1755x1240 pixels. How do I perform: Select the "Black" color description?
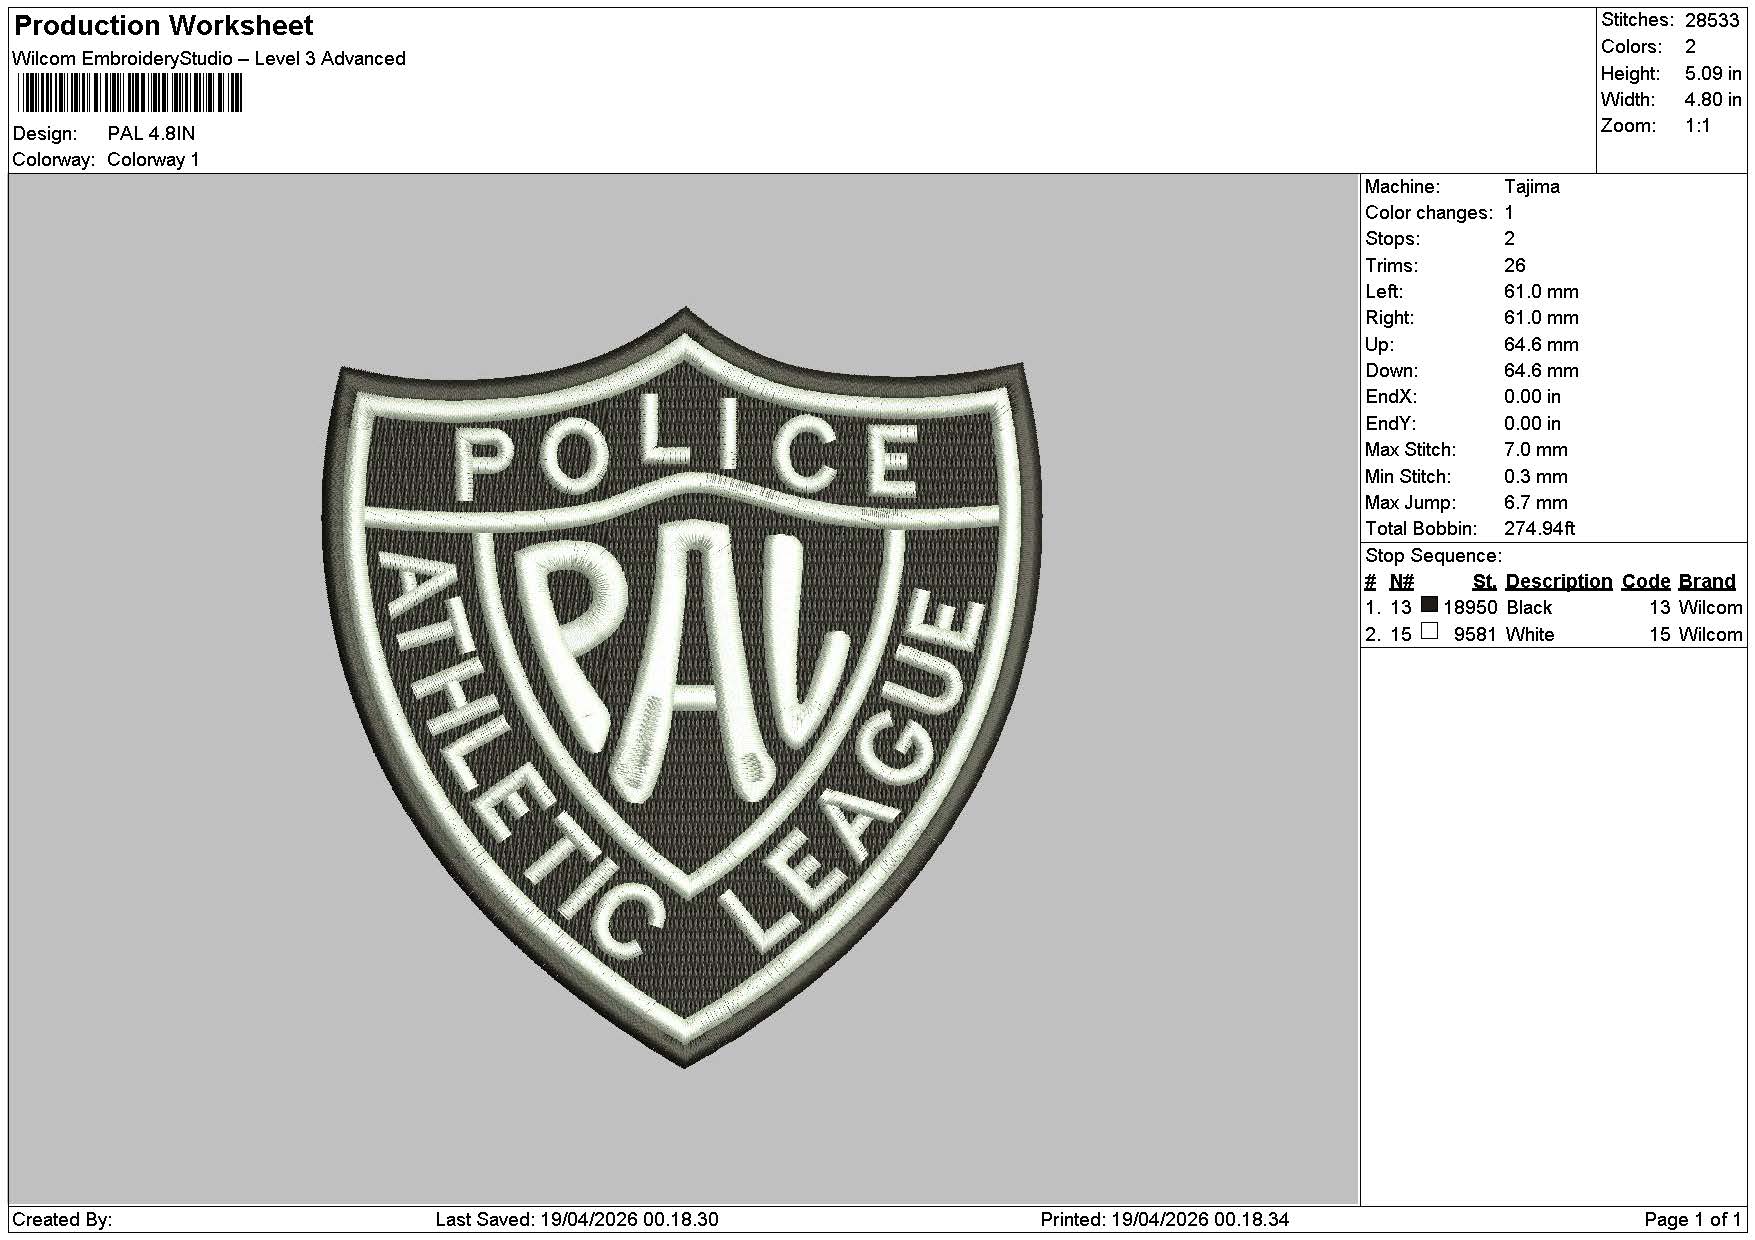[1529, 608]
